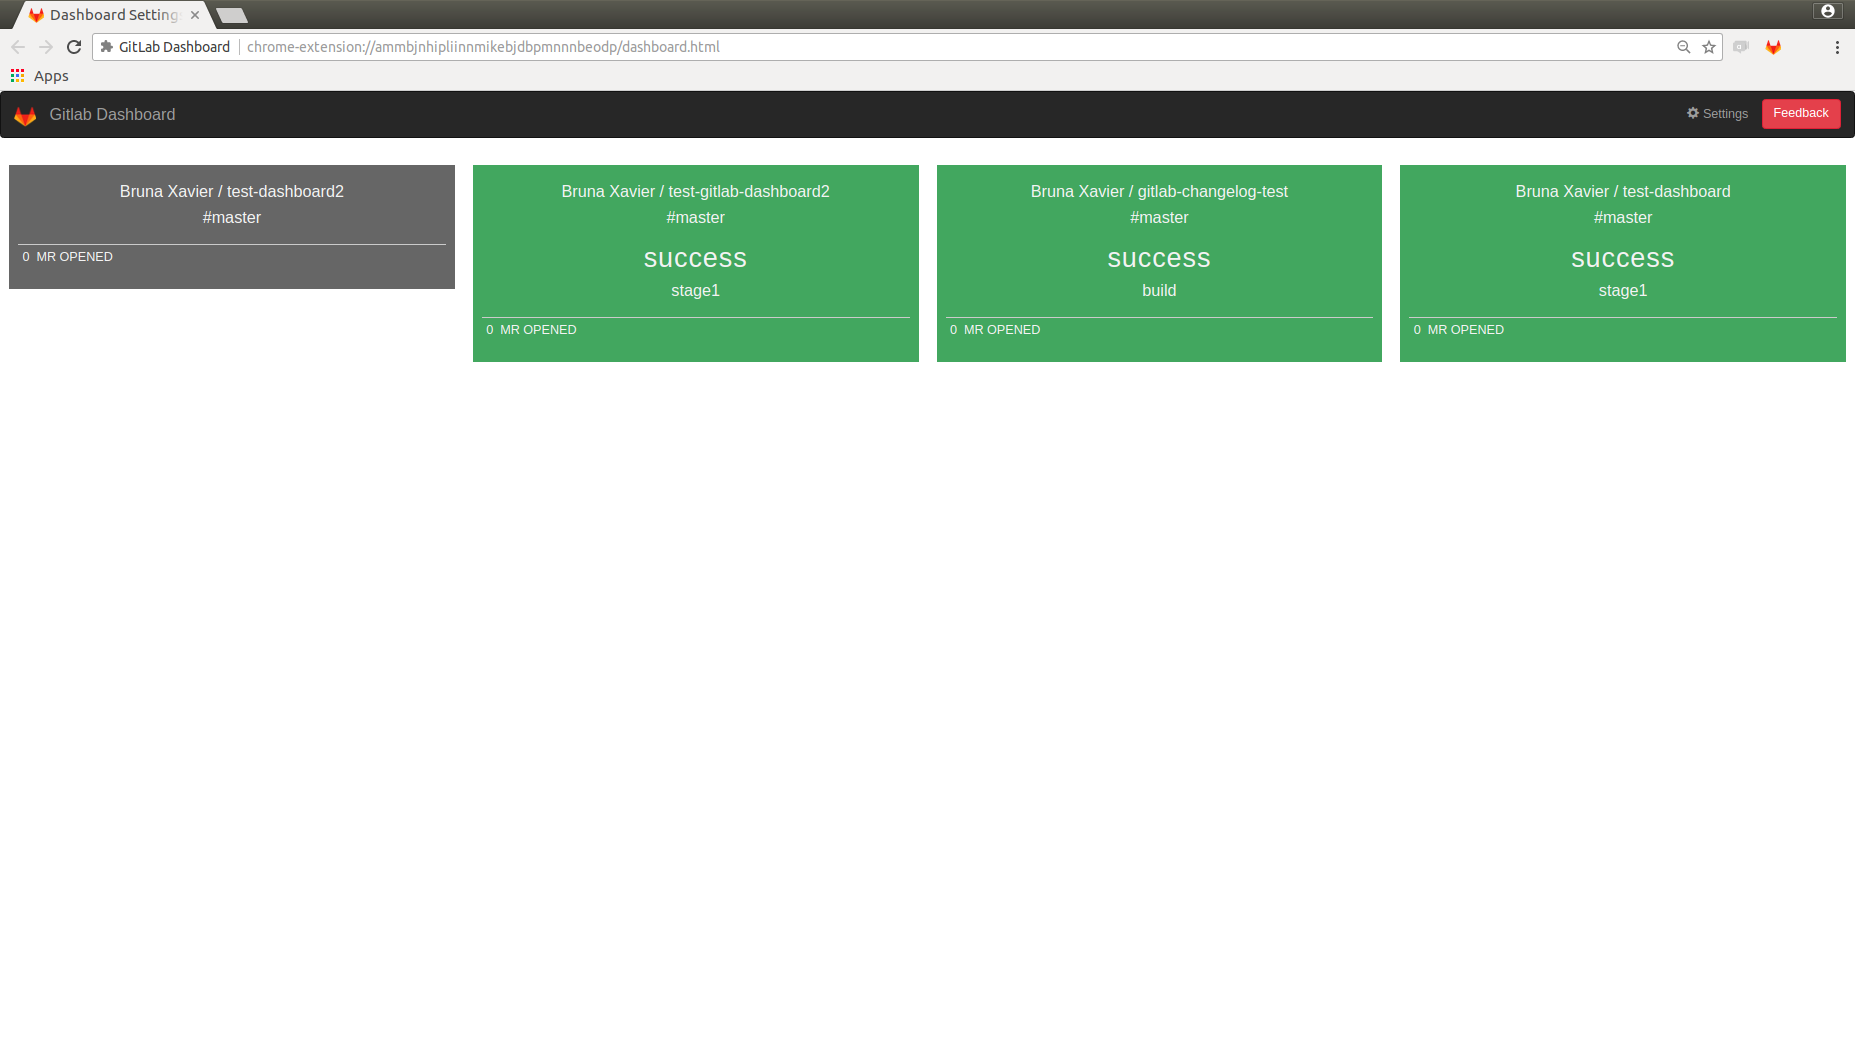Viewport: 1855px width, 1056px height.
Task: Click the extension puzzle icon in address bar
Action: click(107, 47)
